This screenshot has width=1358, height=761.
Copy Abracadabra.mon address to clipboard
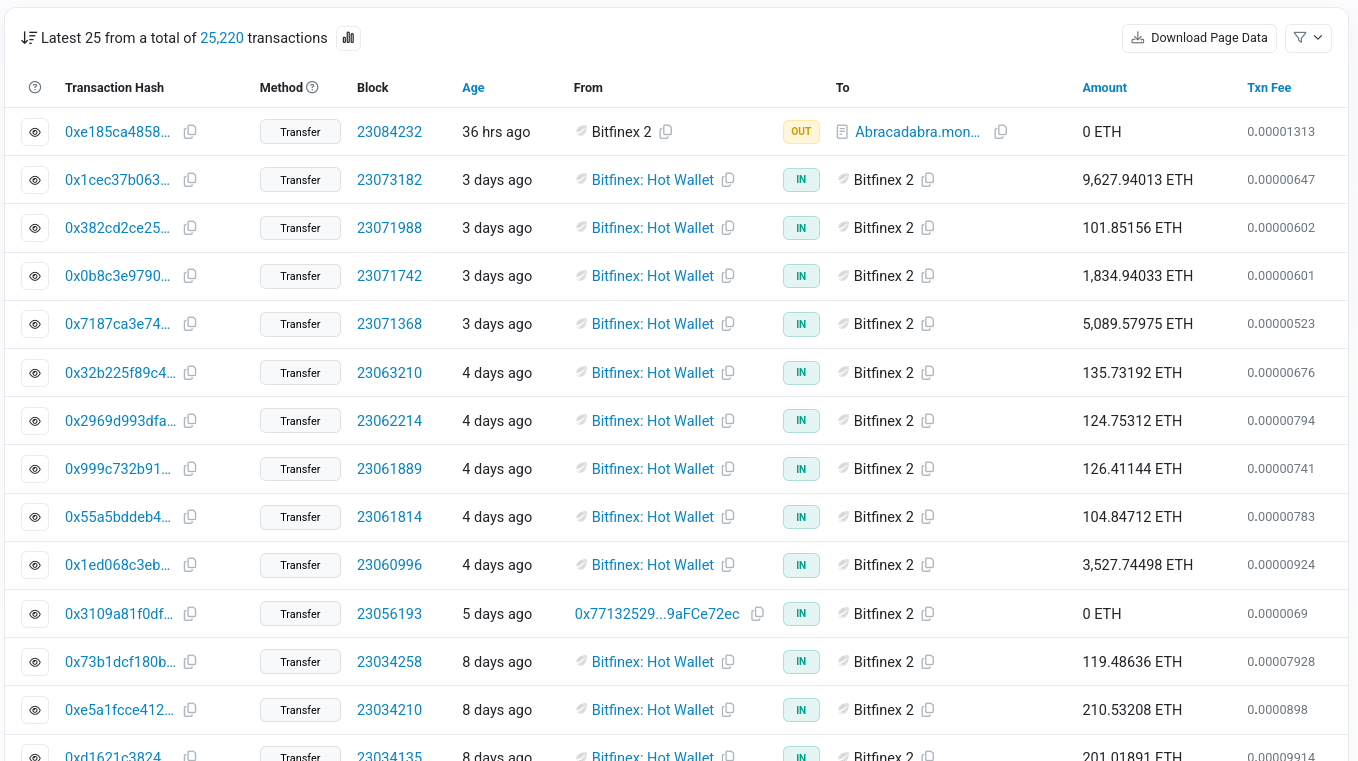[x=1000, y=132]
